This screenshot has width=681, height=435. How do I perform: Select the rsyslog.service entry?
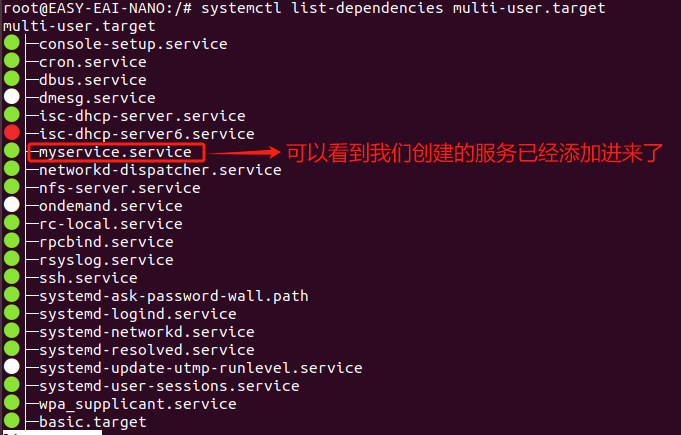pyautogui.click(x=106, y=260)
